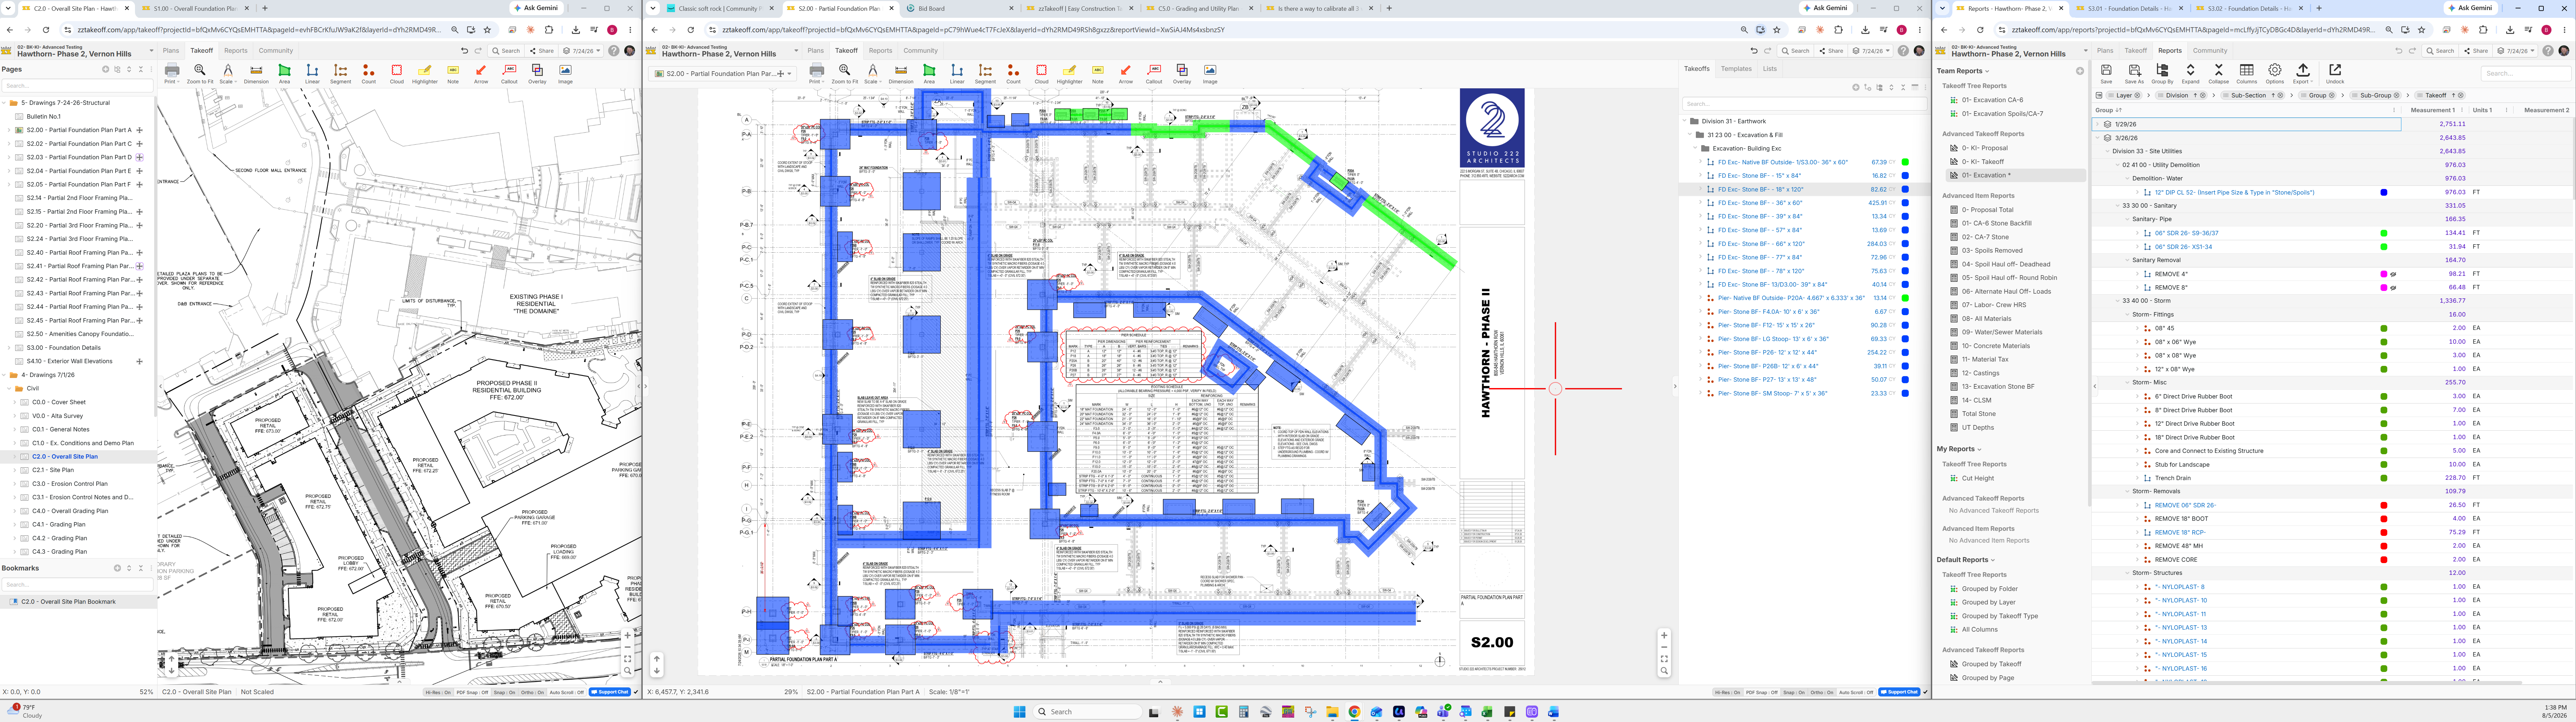The width and height of the screenshot is (2576, 722).
Task: Switch to Plans tab in Overall Site Plan window
Action: point(171,51)
